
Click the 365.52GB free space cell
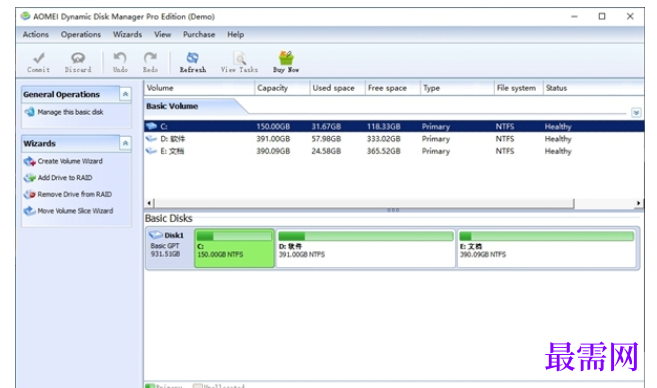[384, 151]
